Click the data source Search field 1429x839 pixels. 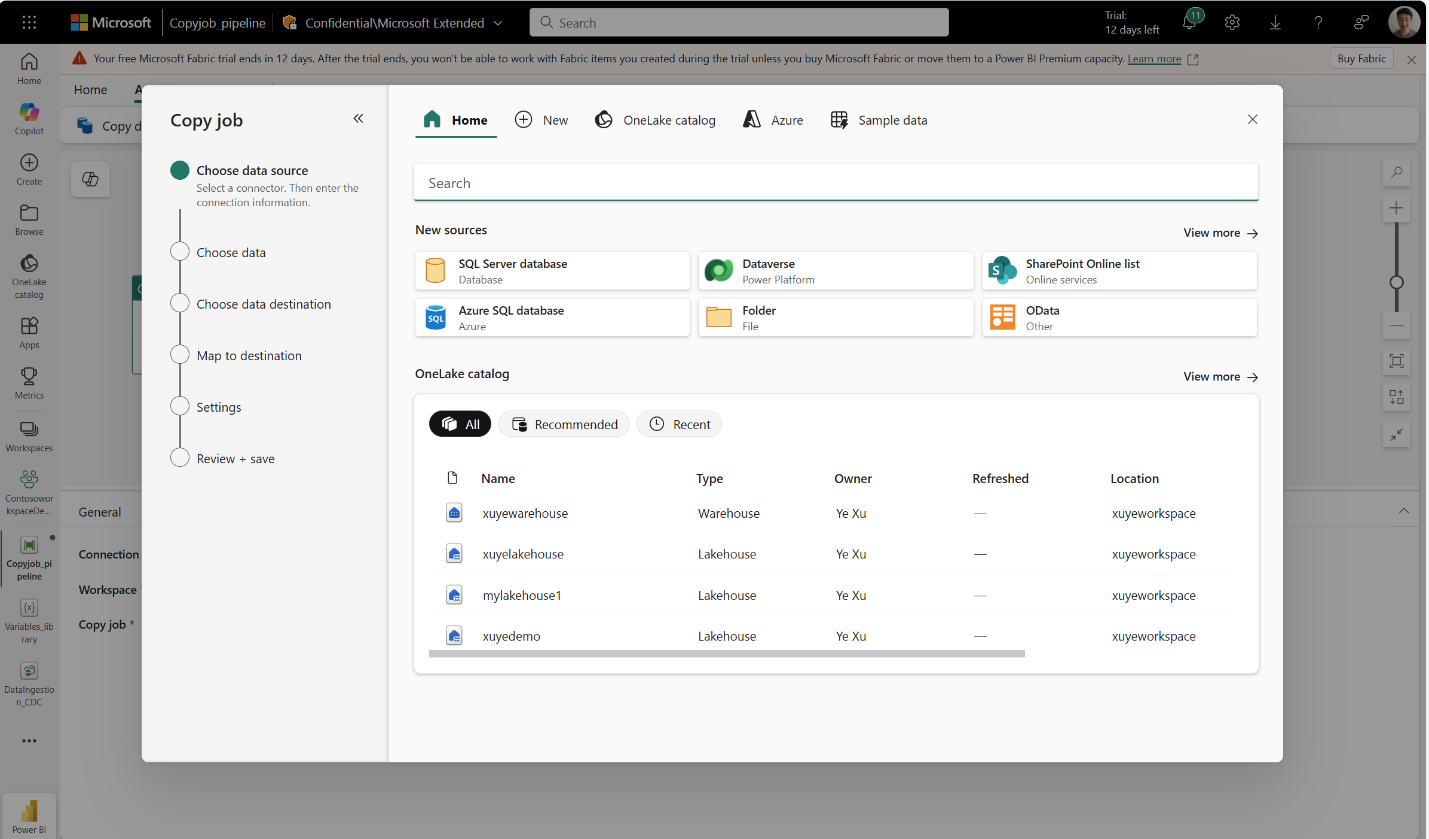pyautogui.click(x=835, y=183)
